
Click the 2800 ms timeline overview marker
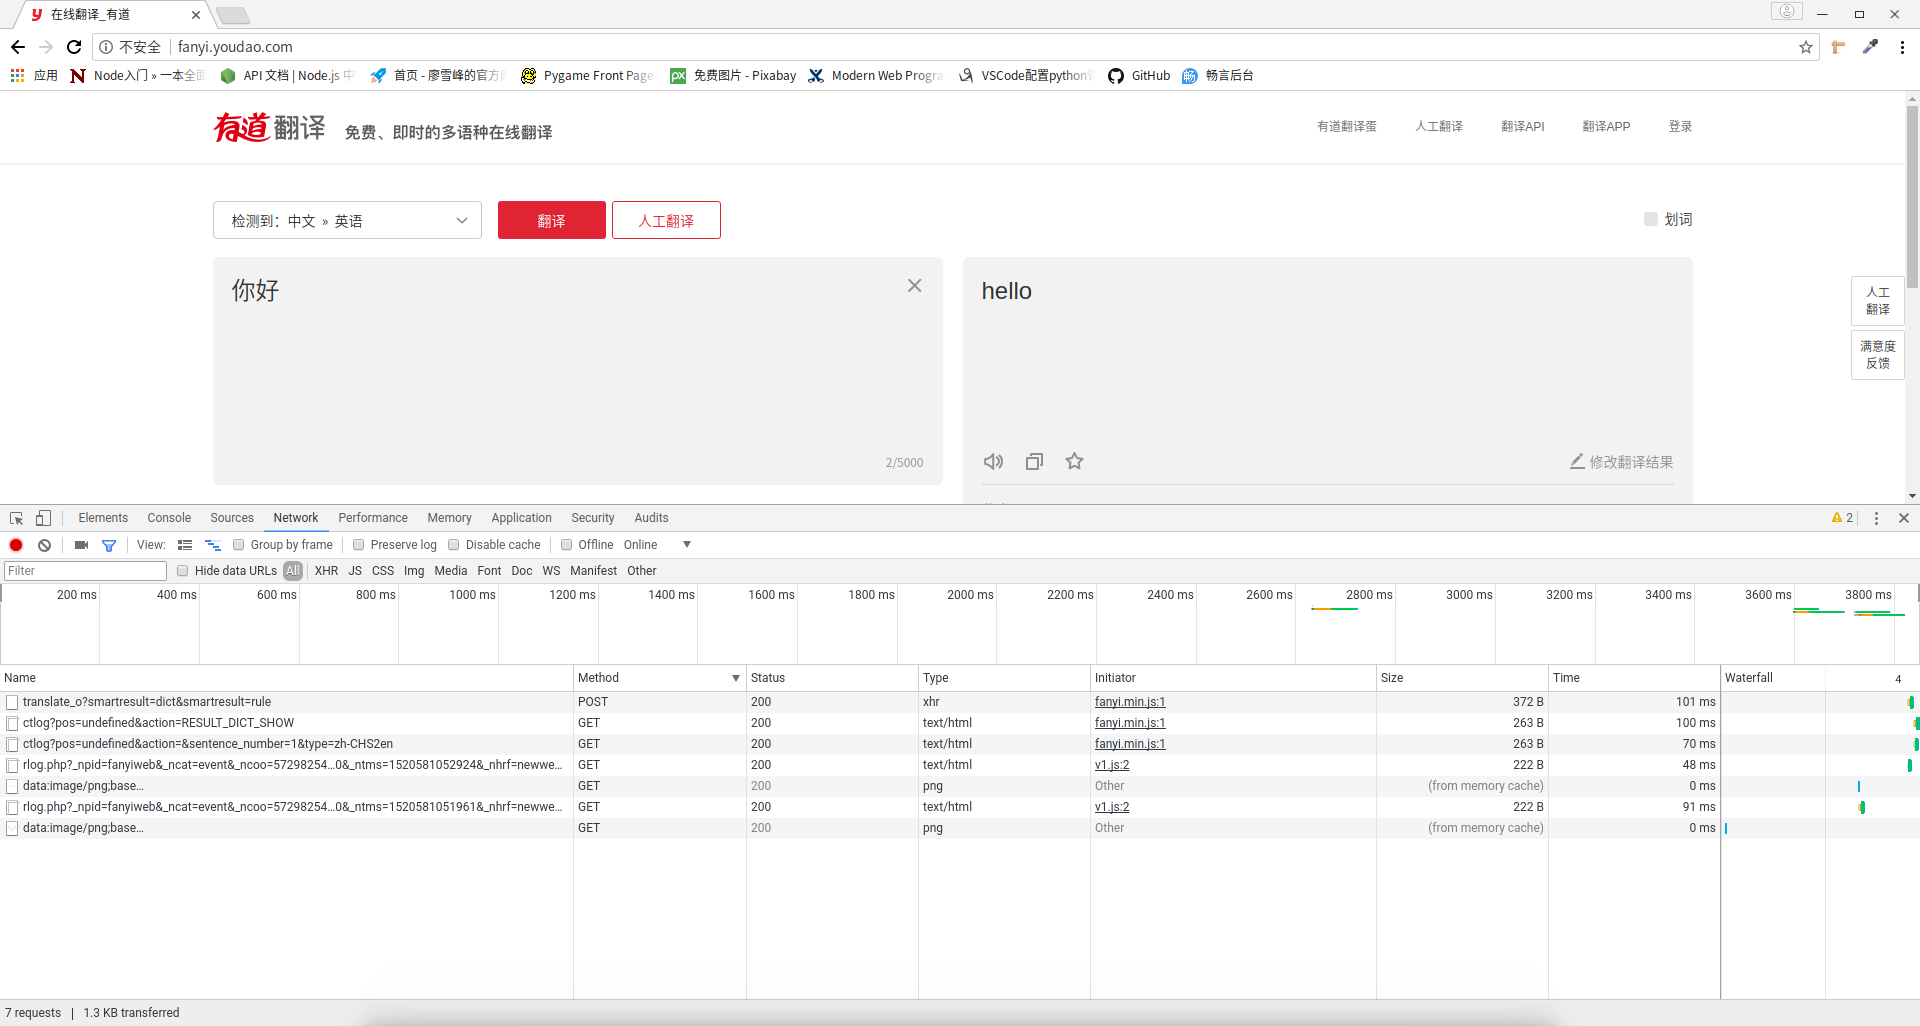[1369, 595]
